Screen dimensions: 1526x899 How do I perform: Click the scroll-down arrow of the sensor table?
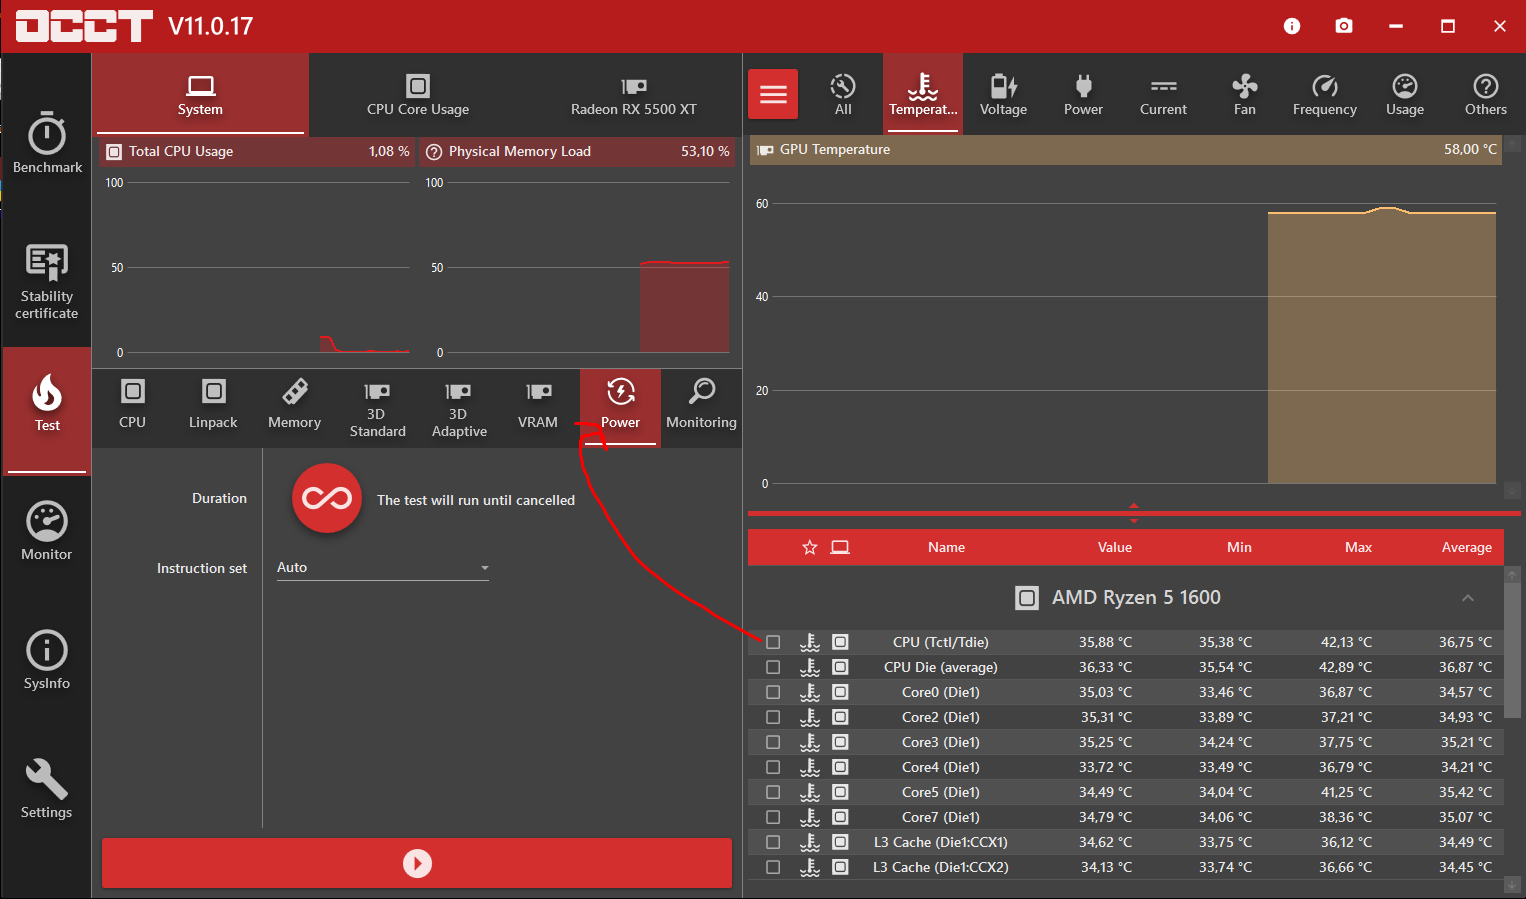click(1512, 885)
